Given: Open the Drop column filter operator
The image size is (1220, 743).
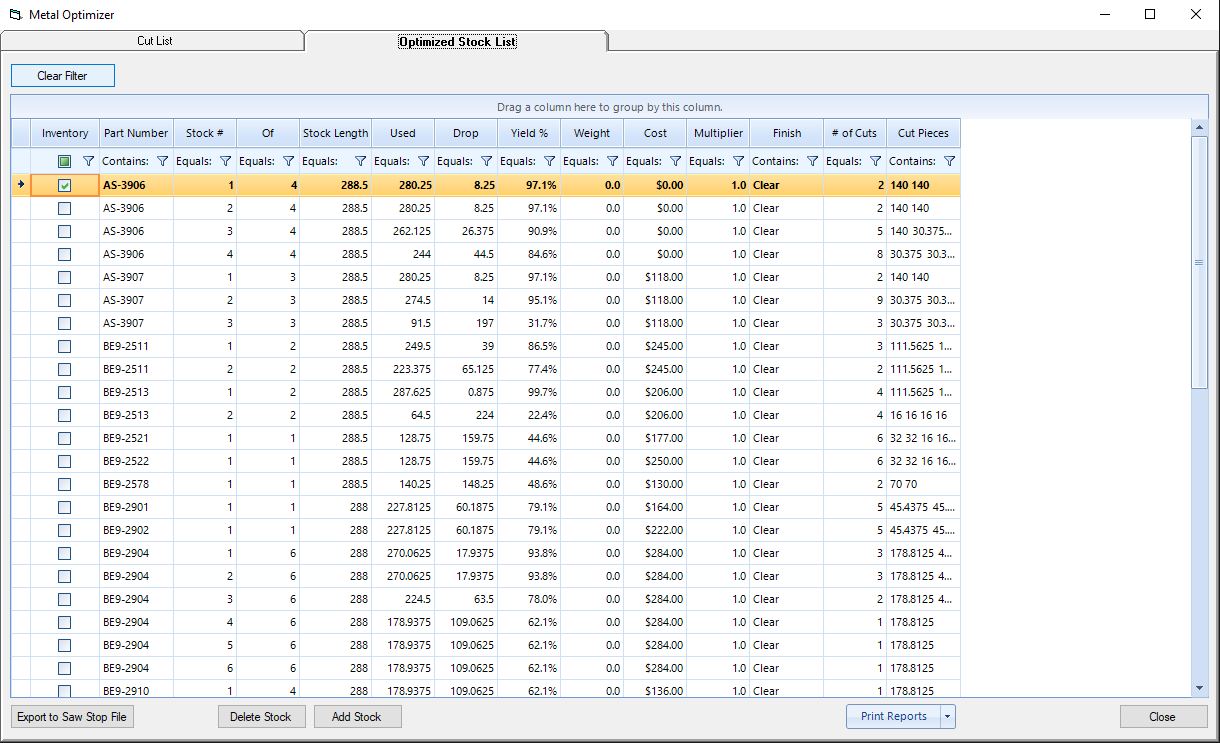Looking at the screenshot, I should [454, 161].
